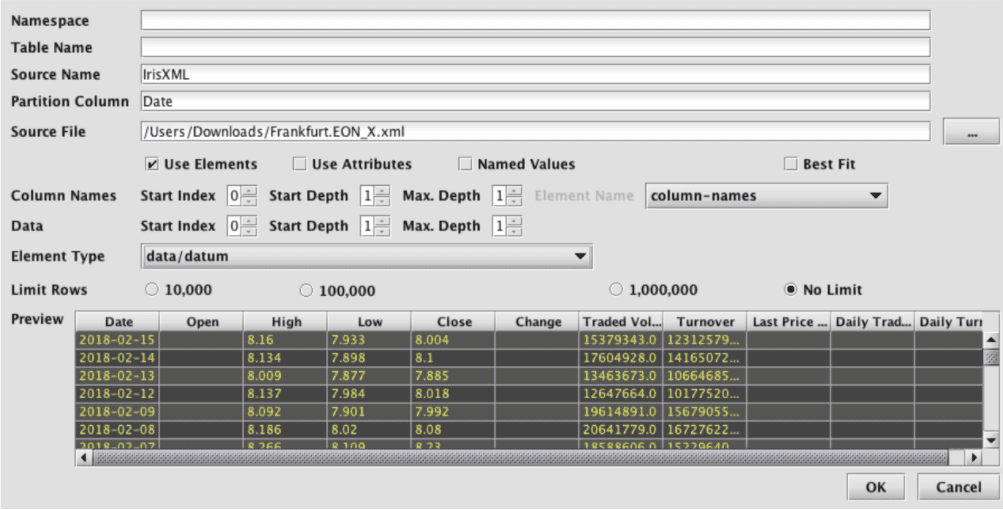Click the browse button beside Source File
Image resolution: width=1003 pixels, height=510 pixels.
[964, 131]
